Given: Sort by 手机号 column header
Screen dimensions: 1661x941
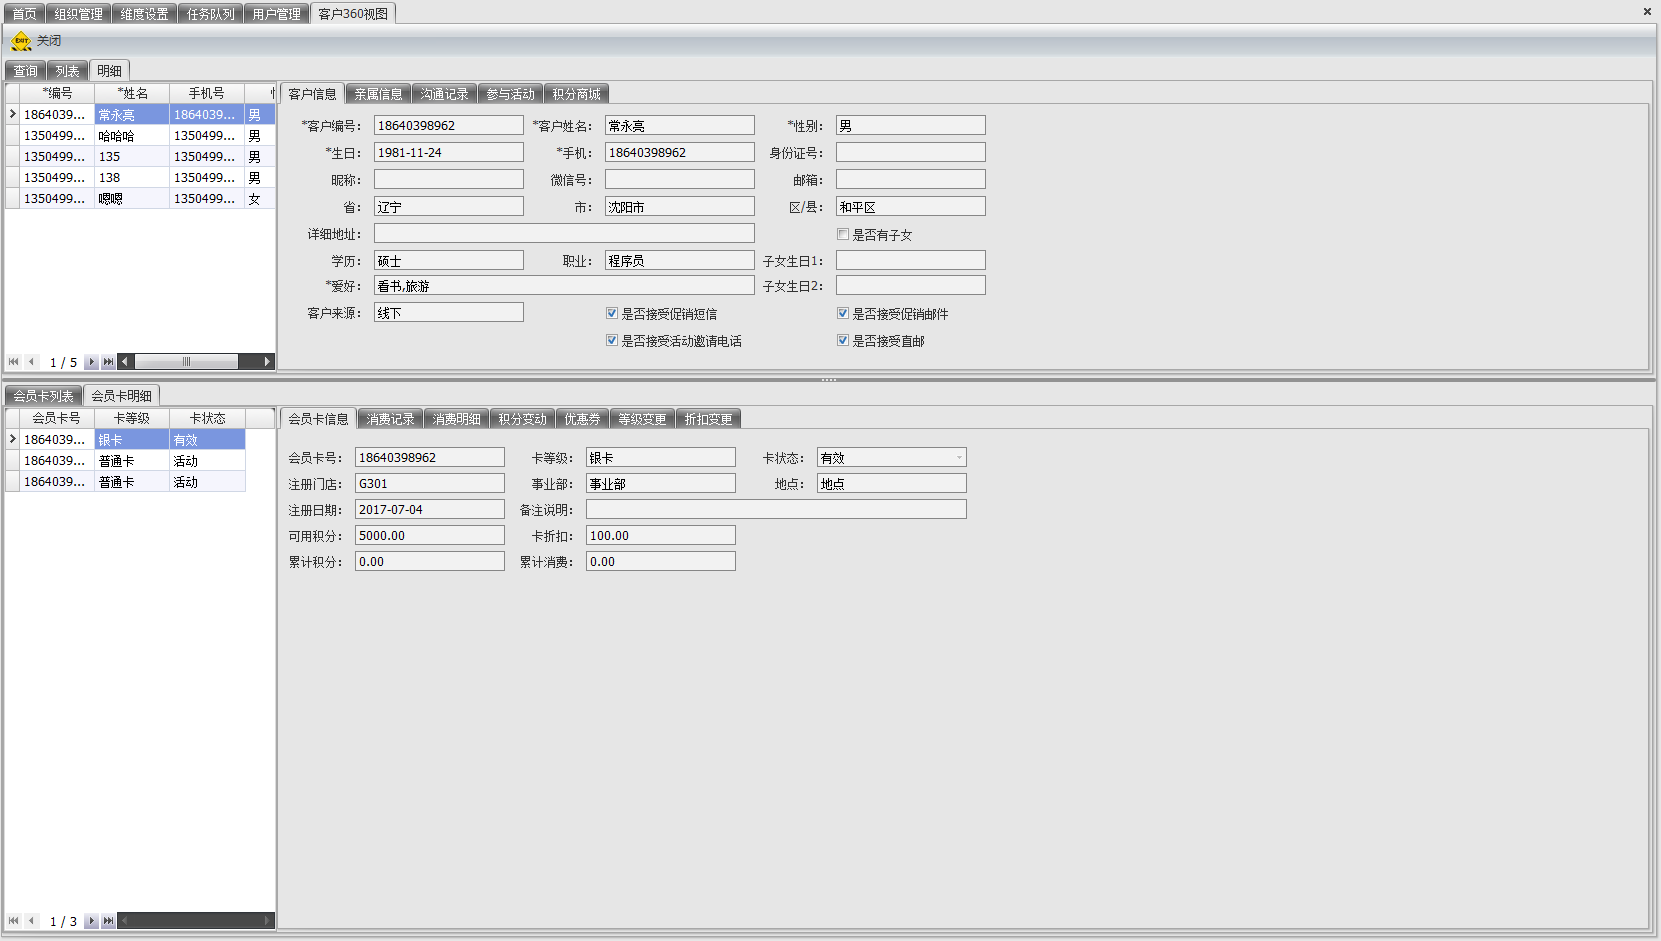Looking at the screenshot, I should [x=207, y=93].
